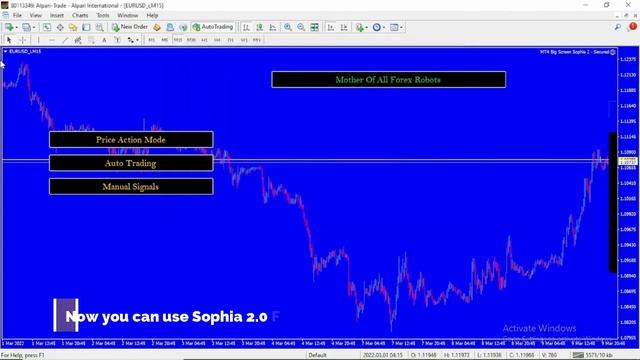Open the Periods clock icon
The width and height of the screenshot is (640, 360).
point(376,27)
